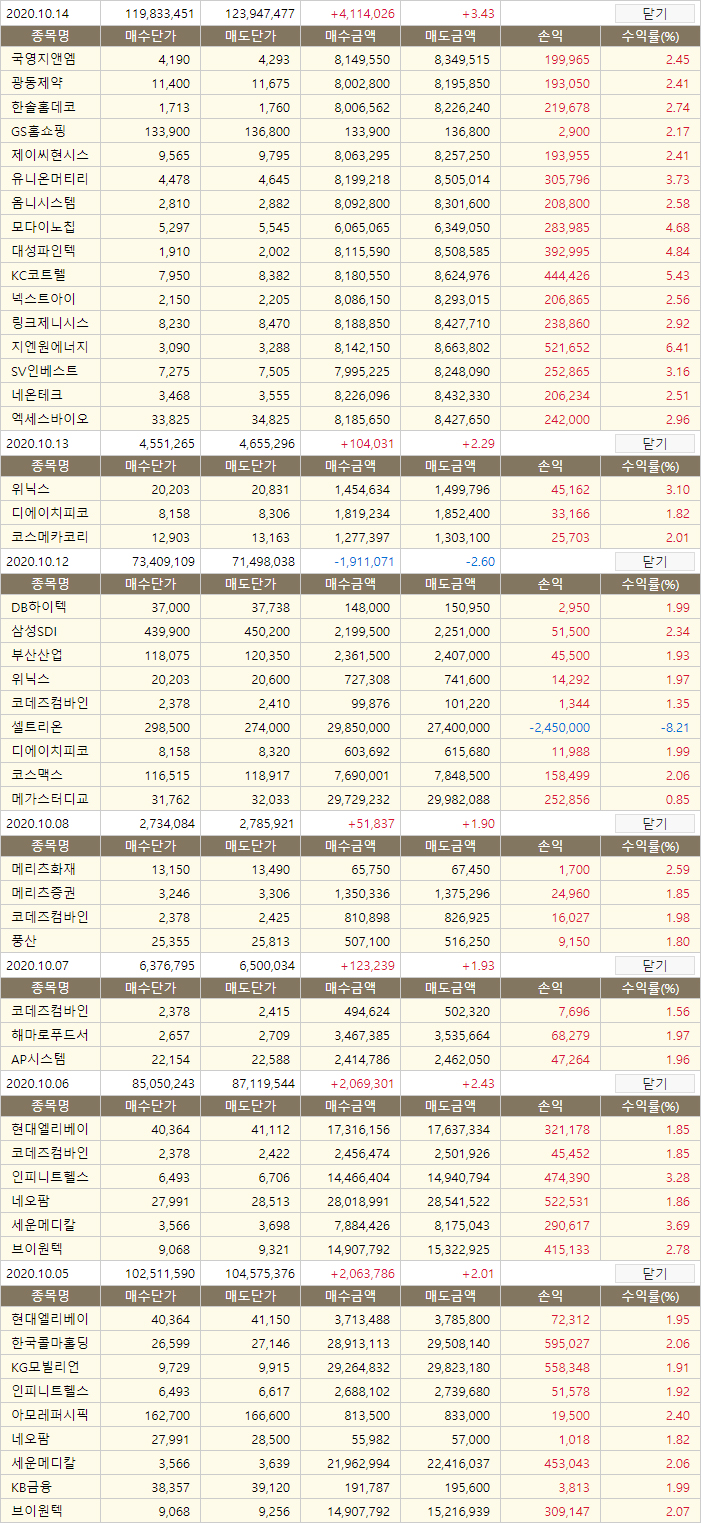Click stock name 대성파인텍
Viewport: 701px width, 1523px height.
pos(43,251)
